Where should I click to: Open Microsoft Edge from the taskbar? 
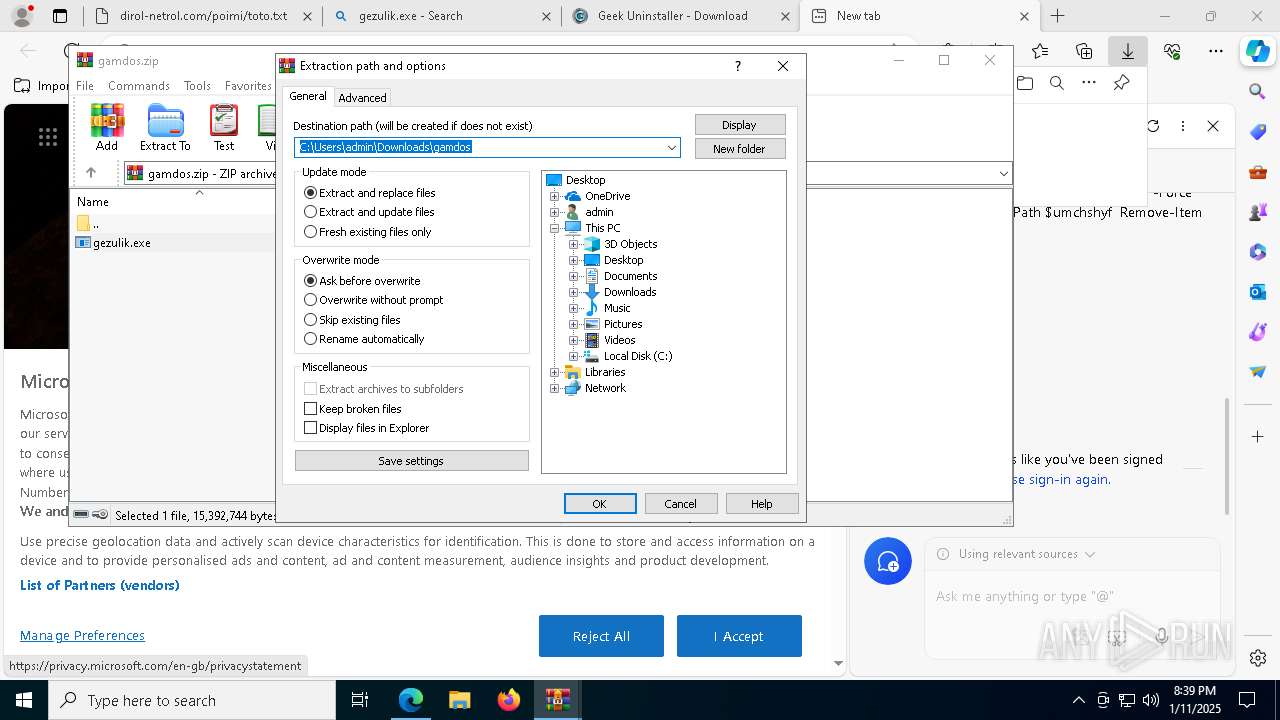coord(411,700)
